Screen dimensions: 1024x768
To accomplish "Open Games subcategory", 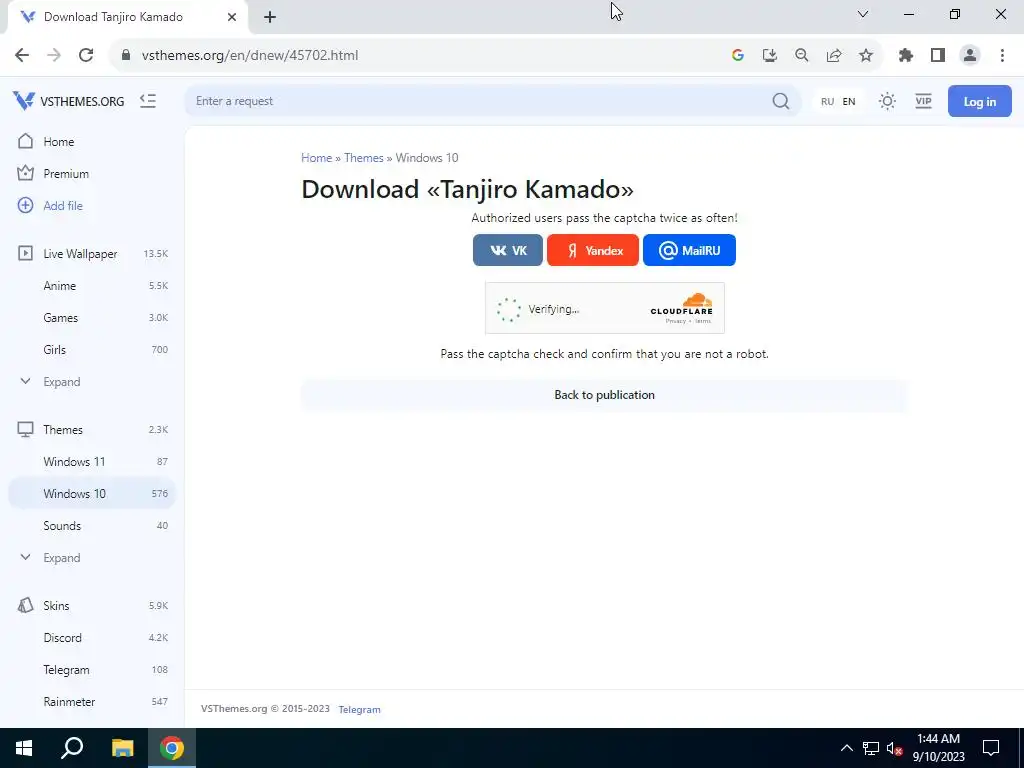I will pos(92,317).
